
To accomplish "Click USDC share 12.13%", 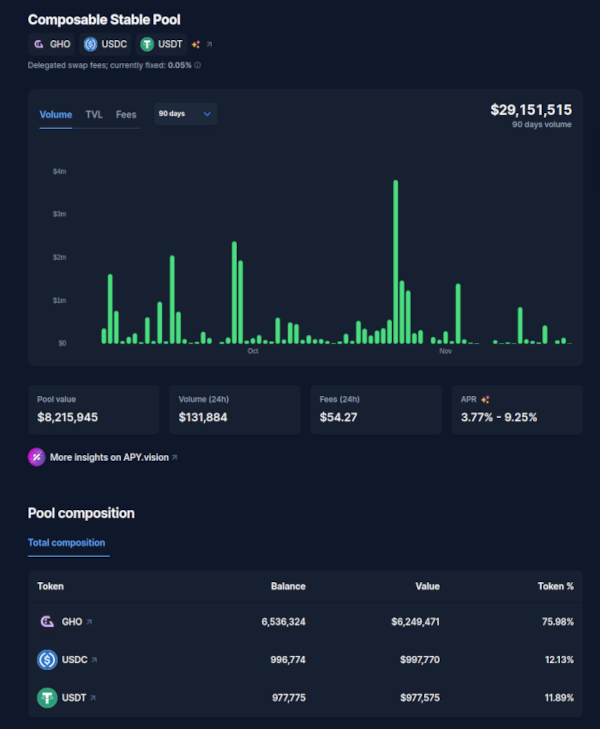I will click(x=560, y=660).
